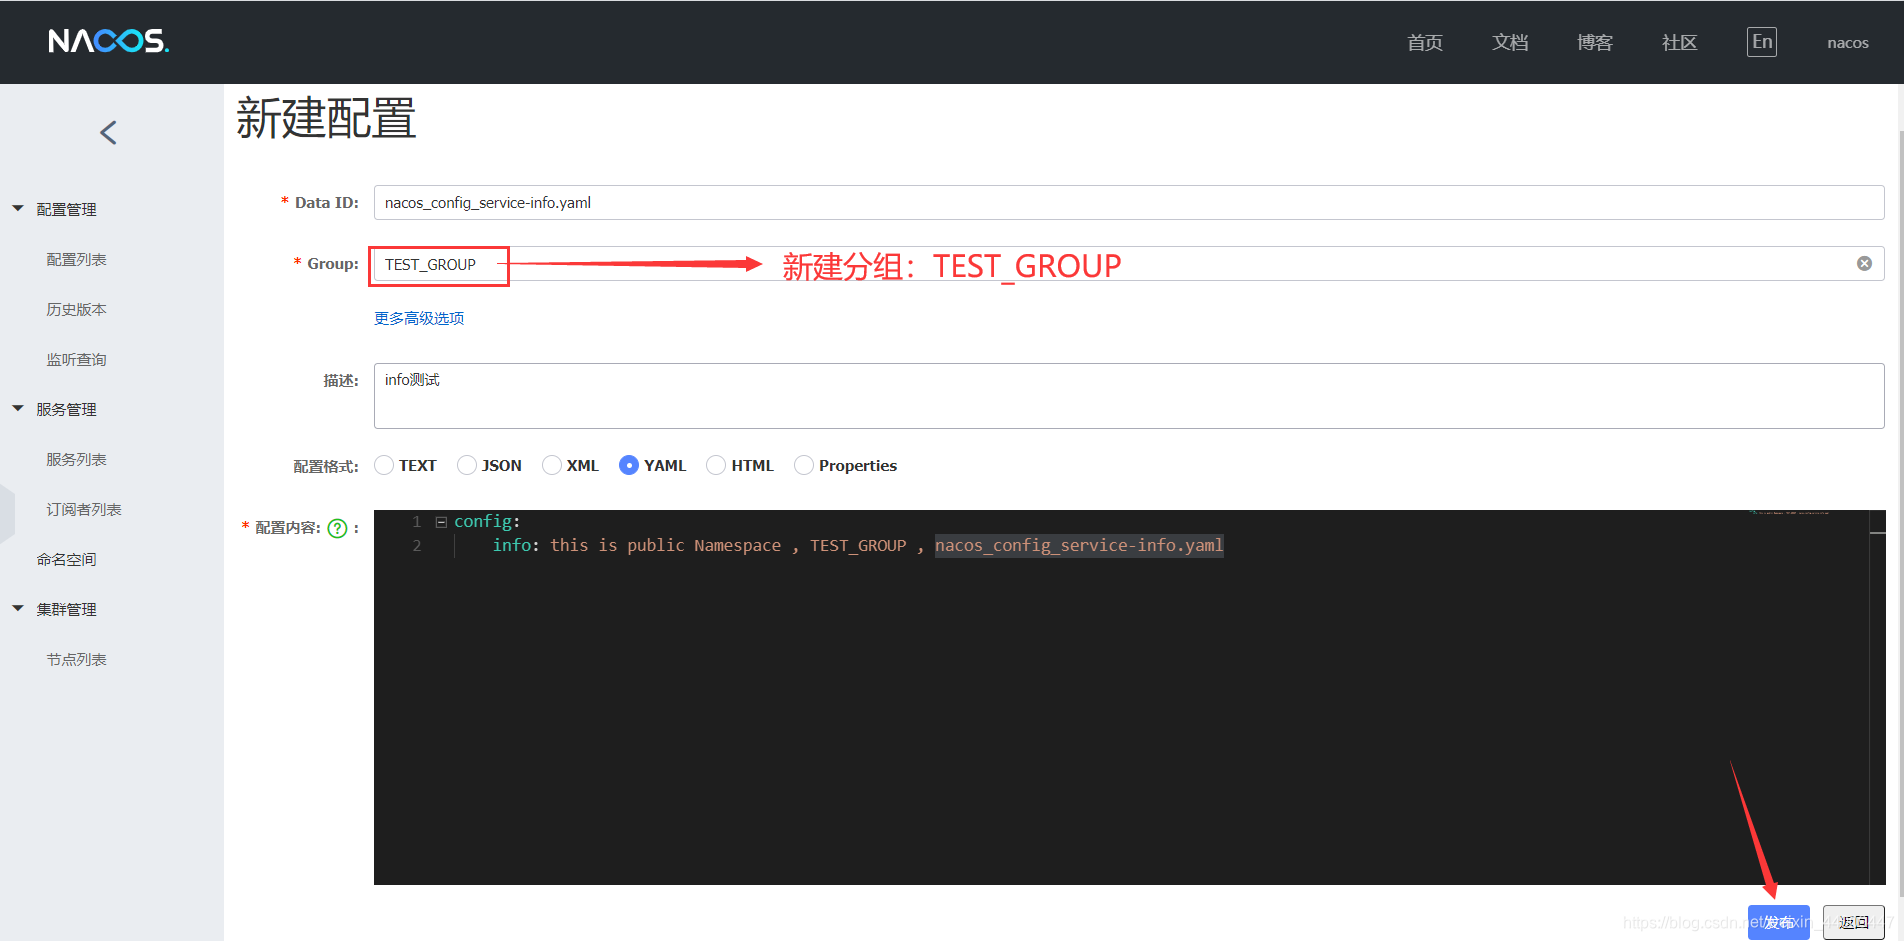Go to 订阅者列表 page
The width and height of the screenshot is (1904, 941).
(84, 509)
